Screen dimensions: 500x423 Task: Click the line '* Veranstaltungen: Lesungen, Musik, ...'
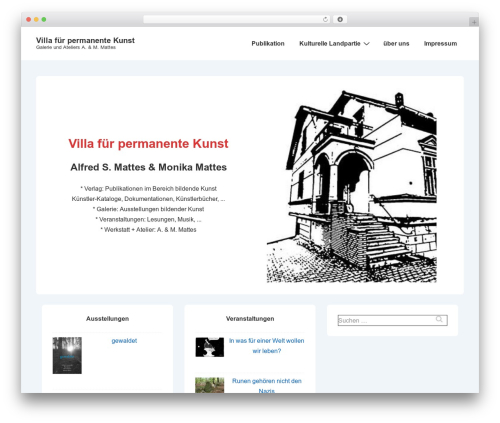[148, 219]
